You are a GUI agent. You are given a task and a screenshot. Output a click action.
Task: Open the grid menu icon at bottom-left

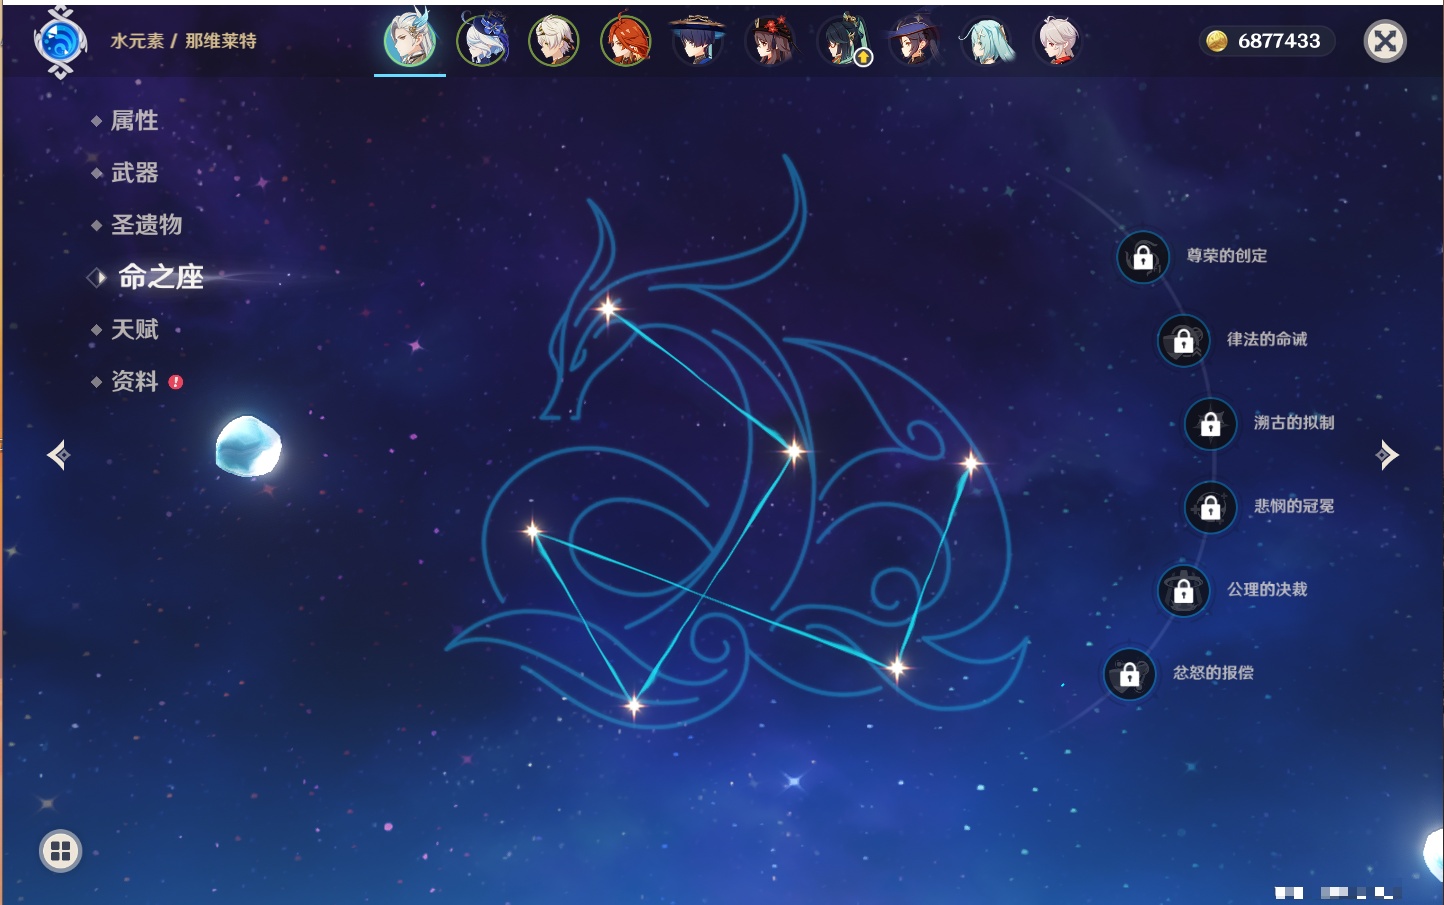pos(60,851)
